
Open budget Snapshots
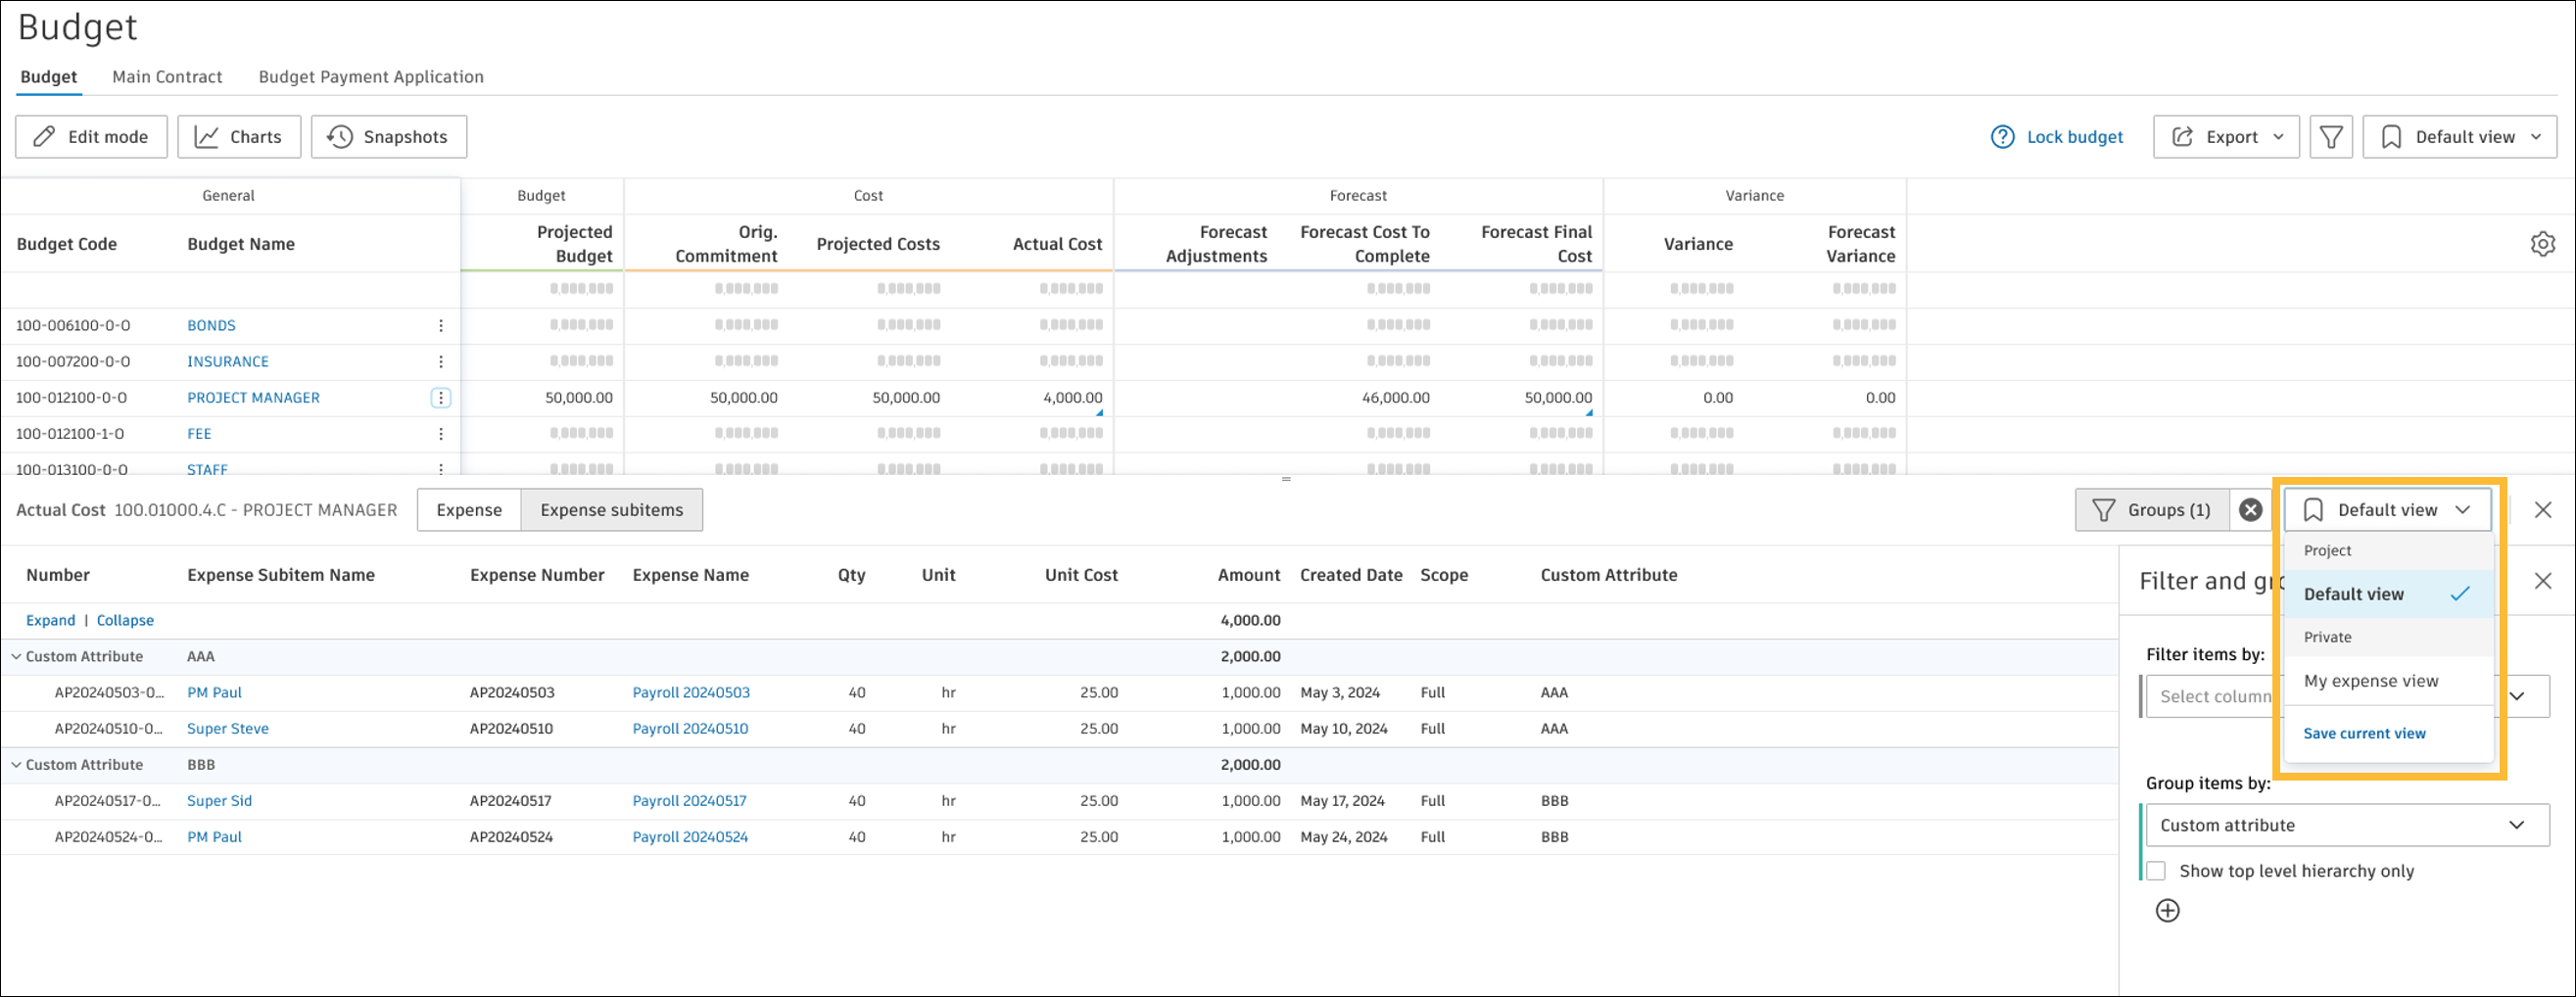(389, 137)
